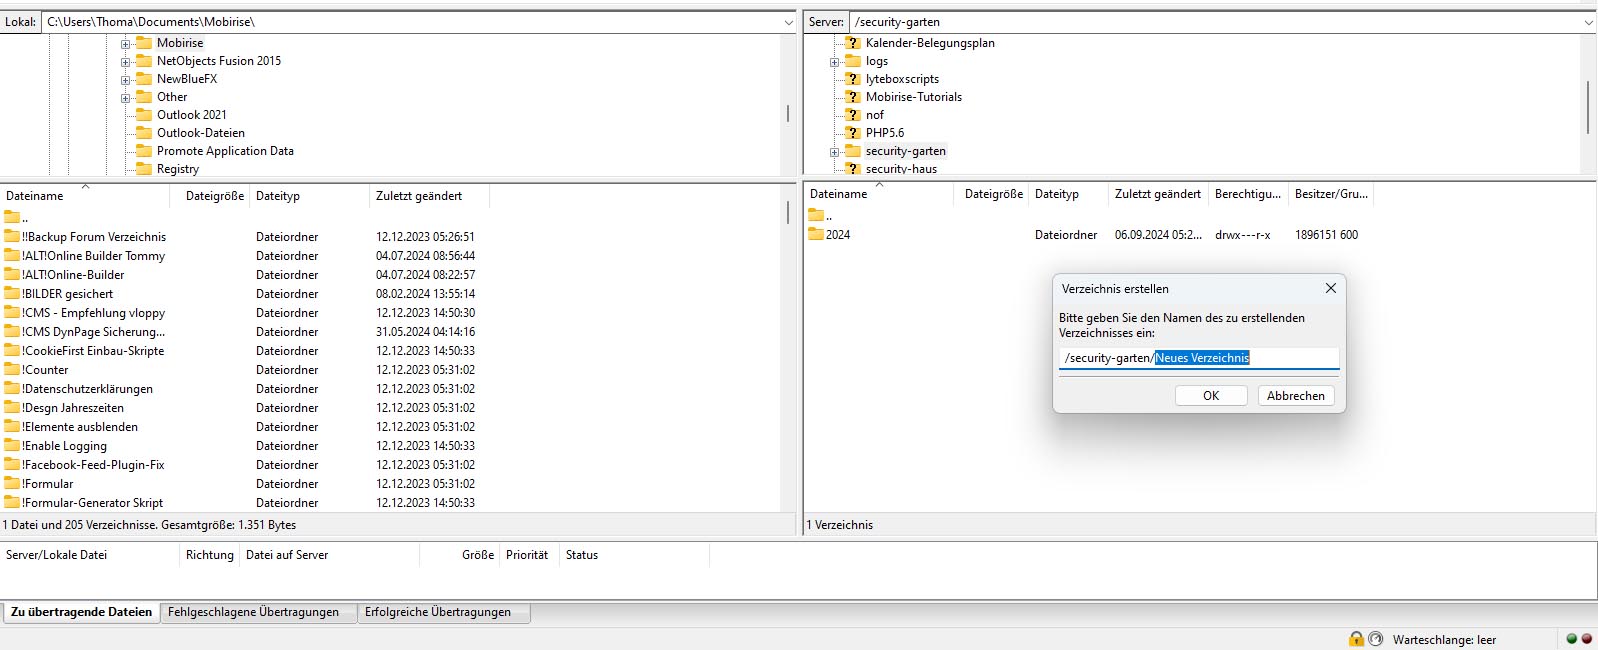Sort server files by the Besitzer/Gru... column
This screenshot has height=650, width=1598.
tap(1332, 194)
